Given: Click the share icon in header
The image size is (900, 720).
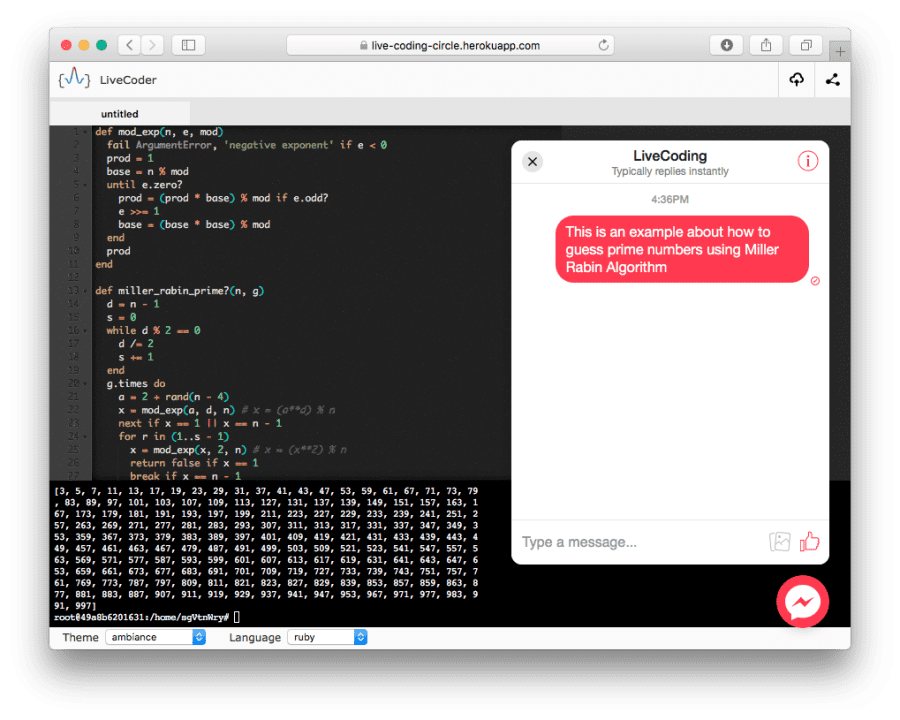Looking at the screenshot, I should 832,80.
